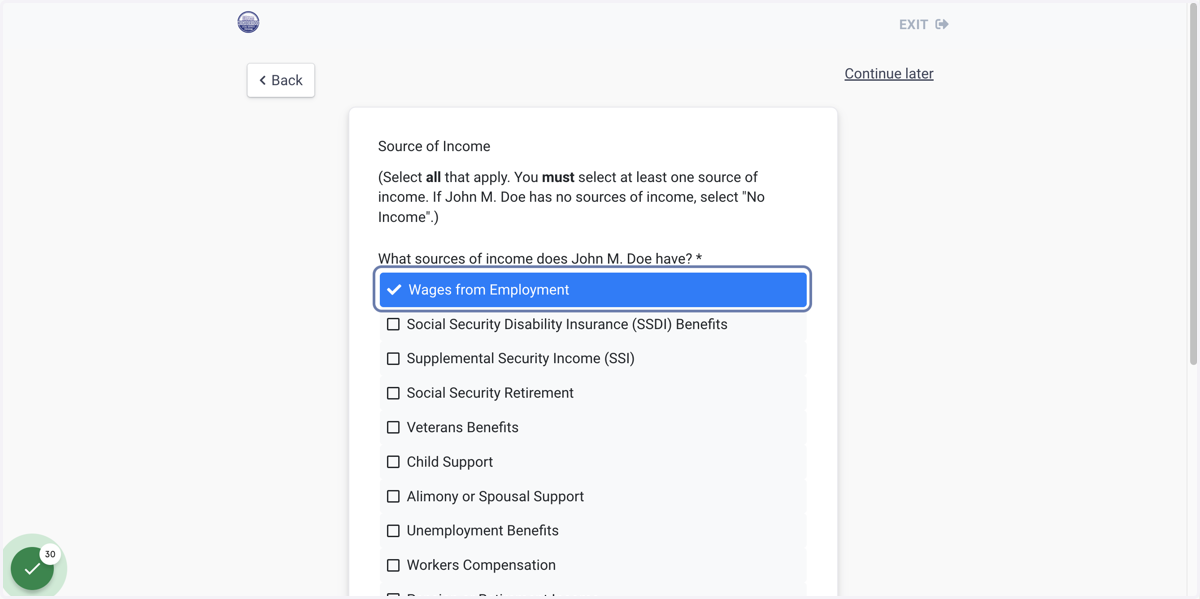
Task: Click the page vertical scrollbar
Action: [x=1194, y=185]
